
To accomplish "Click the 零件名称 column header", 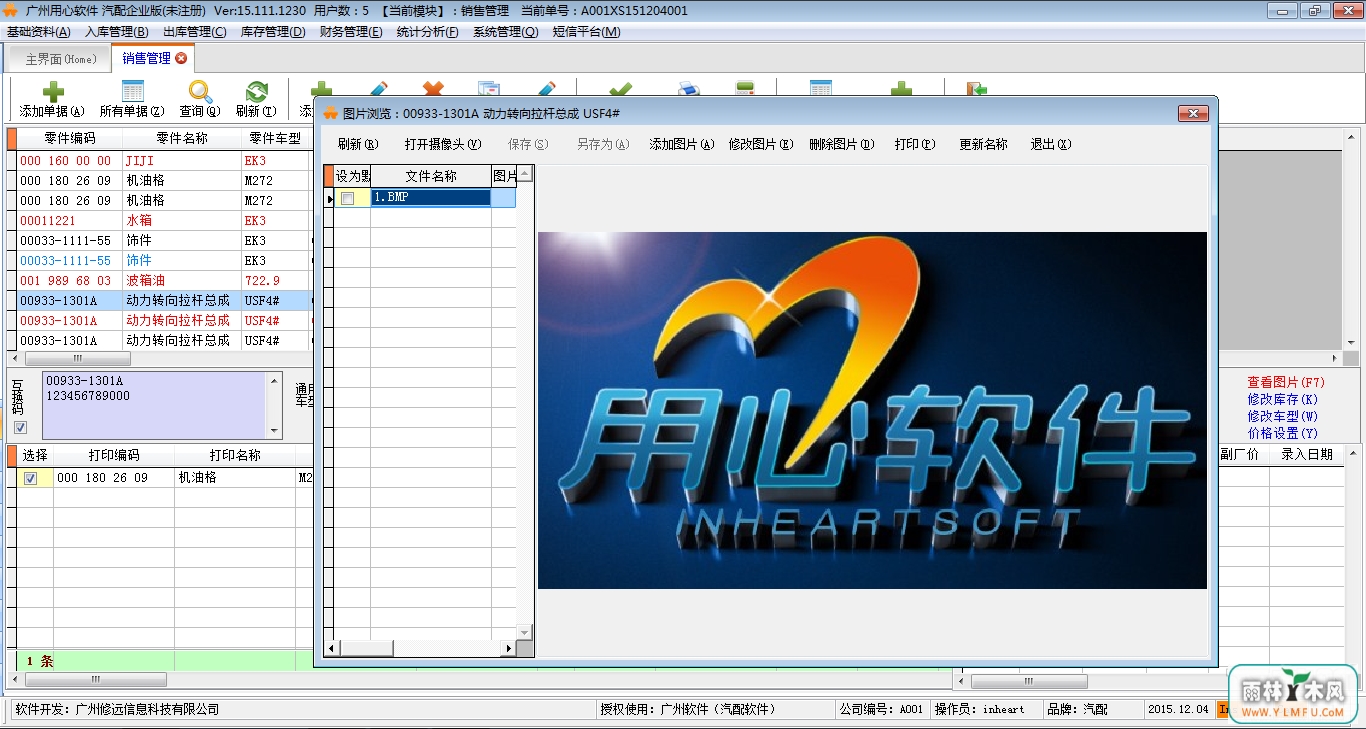I will 182,138.
